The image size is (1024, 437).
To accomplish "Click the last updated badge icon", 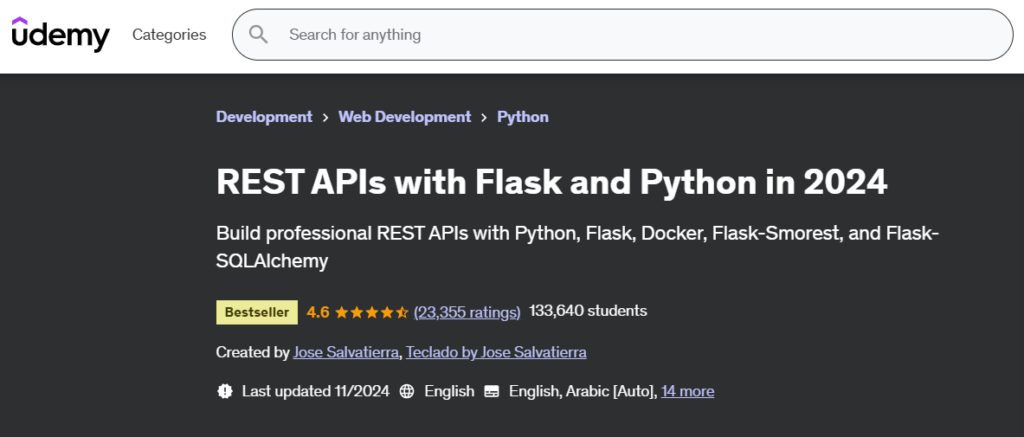I will 225,391.
